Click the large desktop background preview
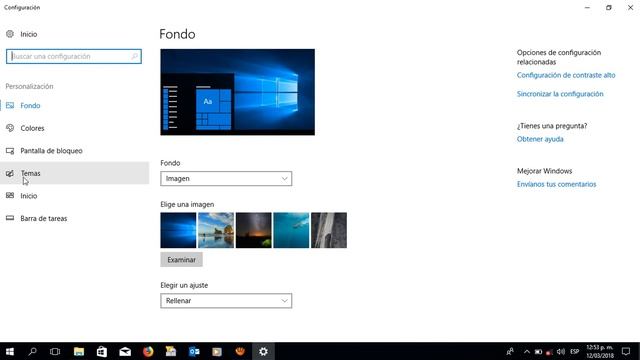This screenshot has width=640, height=360. coord(238,92)
